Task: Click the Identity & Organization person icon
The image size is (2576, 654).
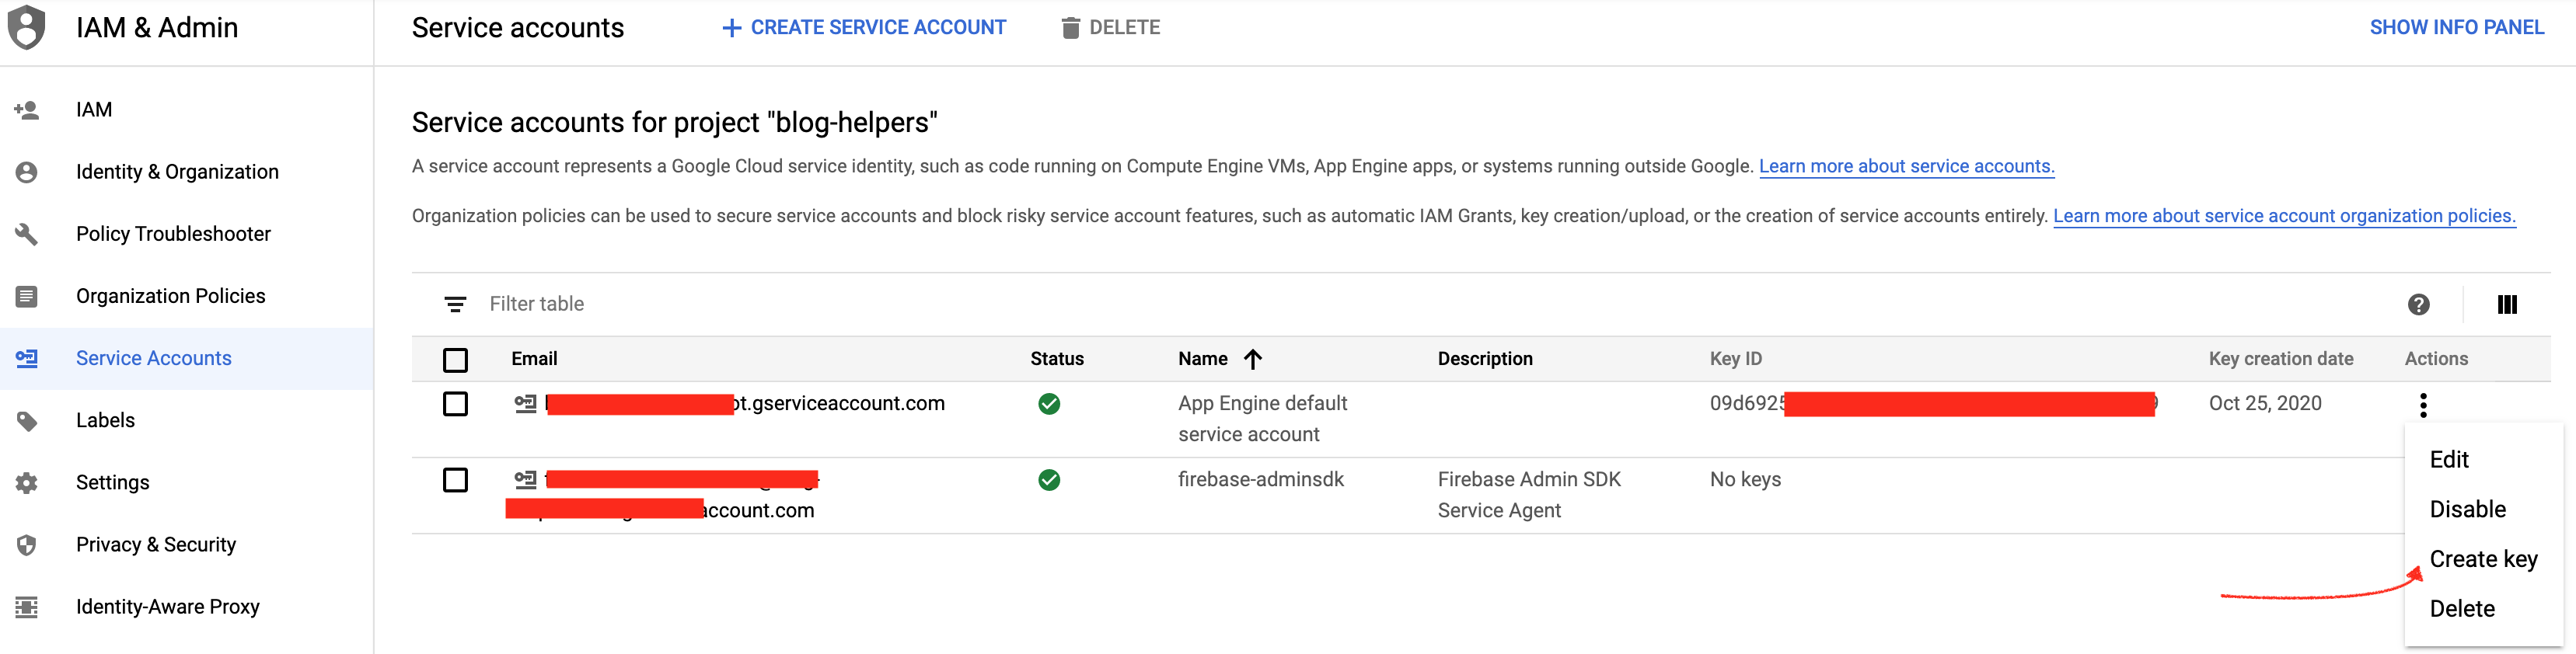Action: point(26,172)
